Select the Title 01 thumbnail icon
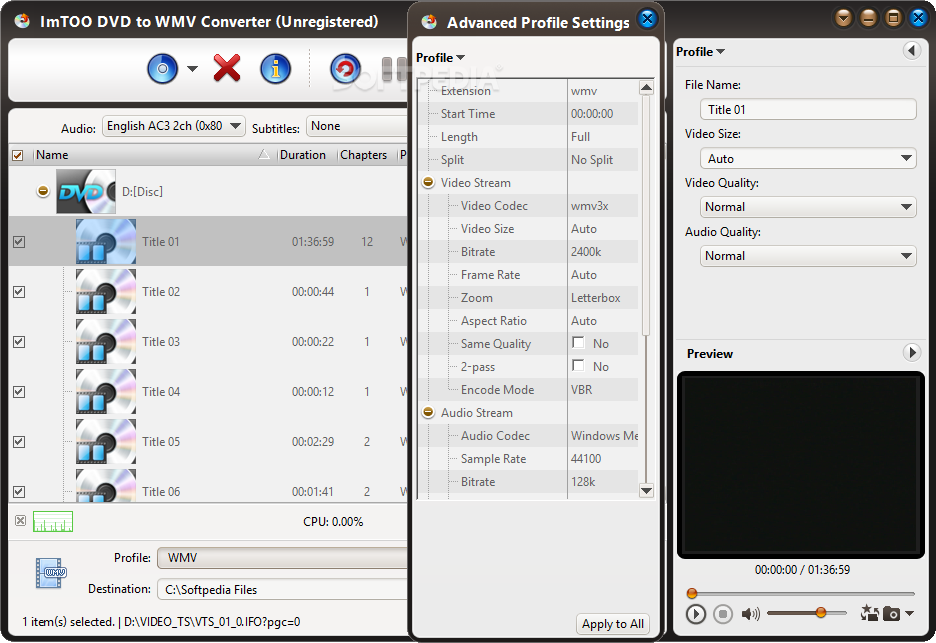 [106, 242]
